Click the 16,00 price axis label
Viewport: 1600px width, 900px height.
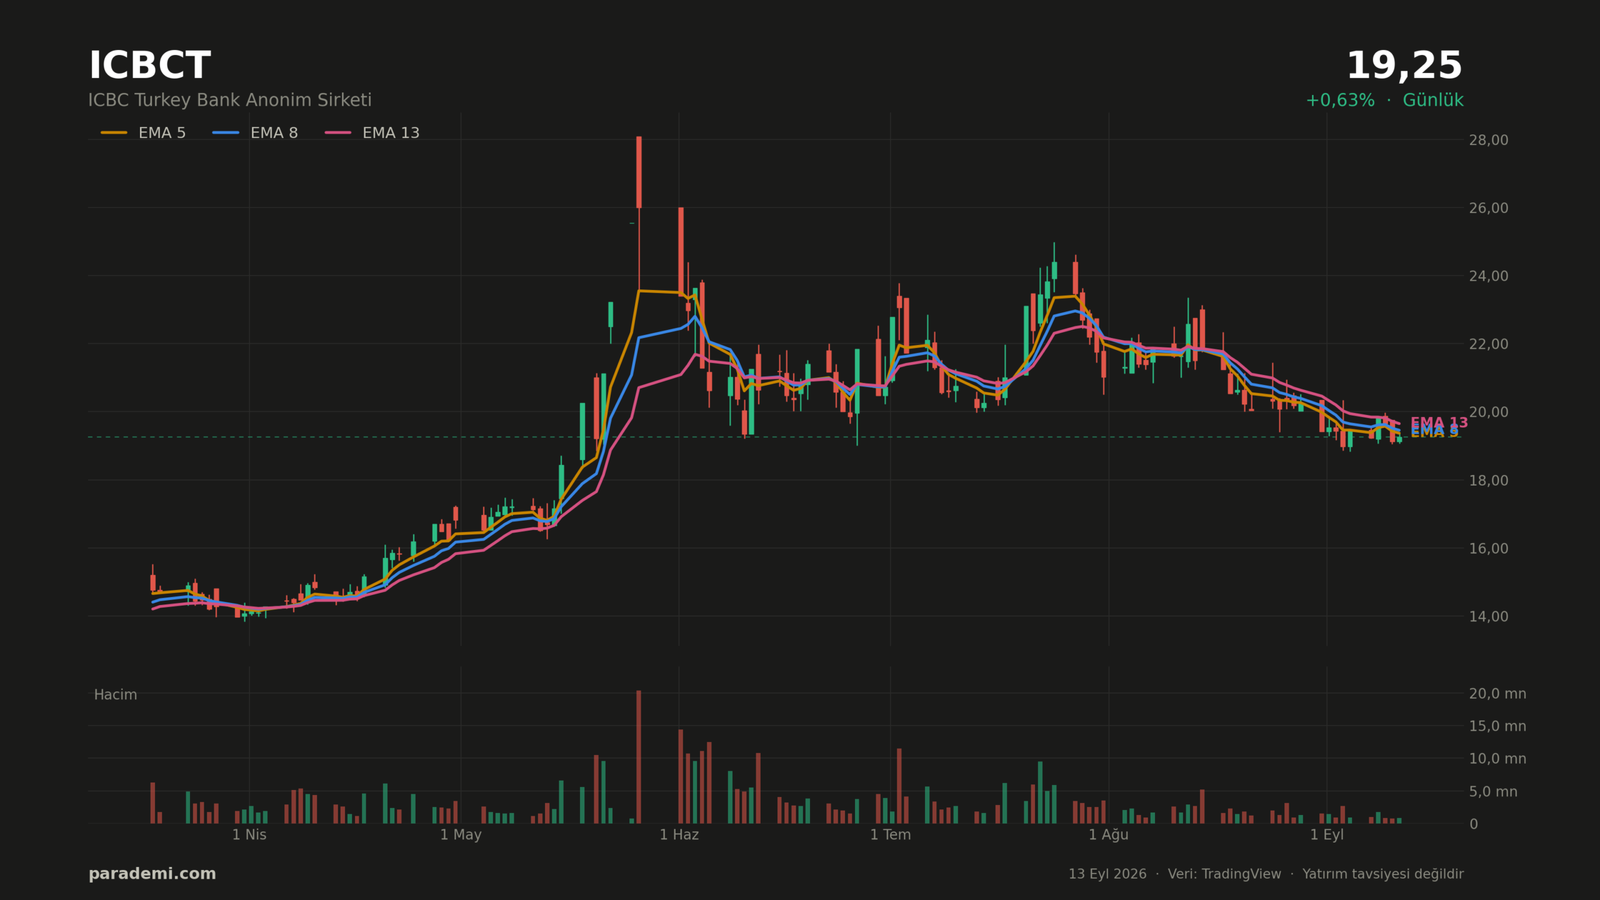(1488, 548)
